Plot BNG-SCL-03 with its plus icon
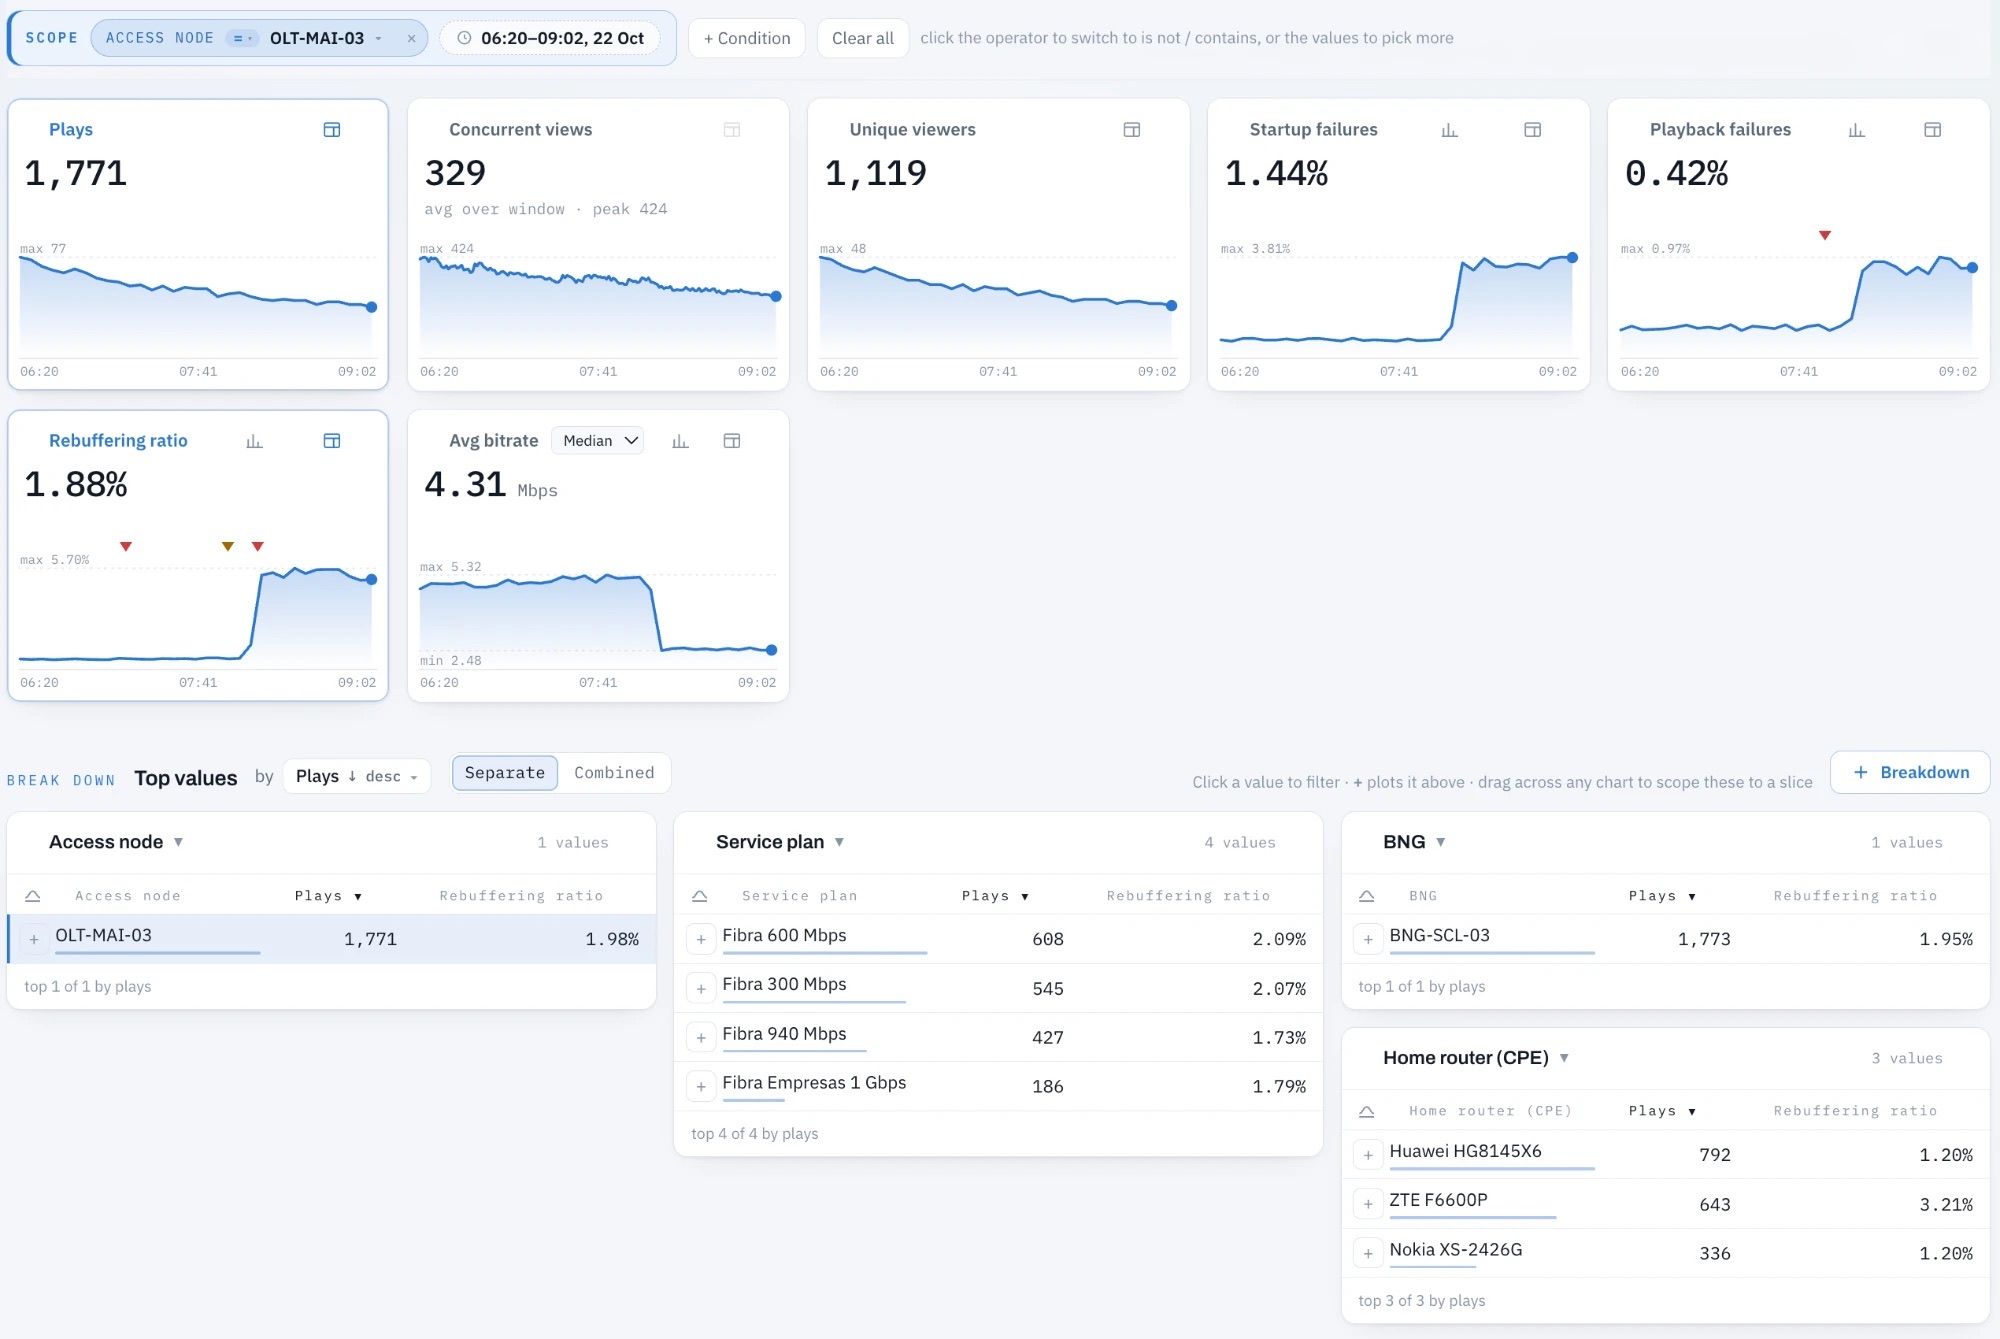Screen dimensions: 2000x1339 (1368, 939)
